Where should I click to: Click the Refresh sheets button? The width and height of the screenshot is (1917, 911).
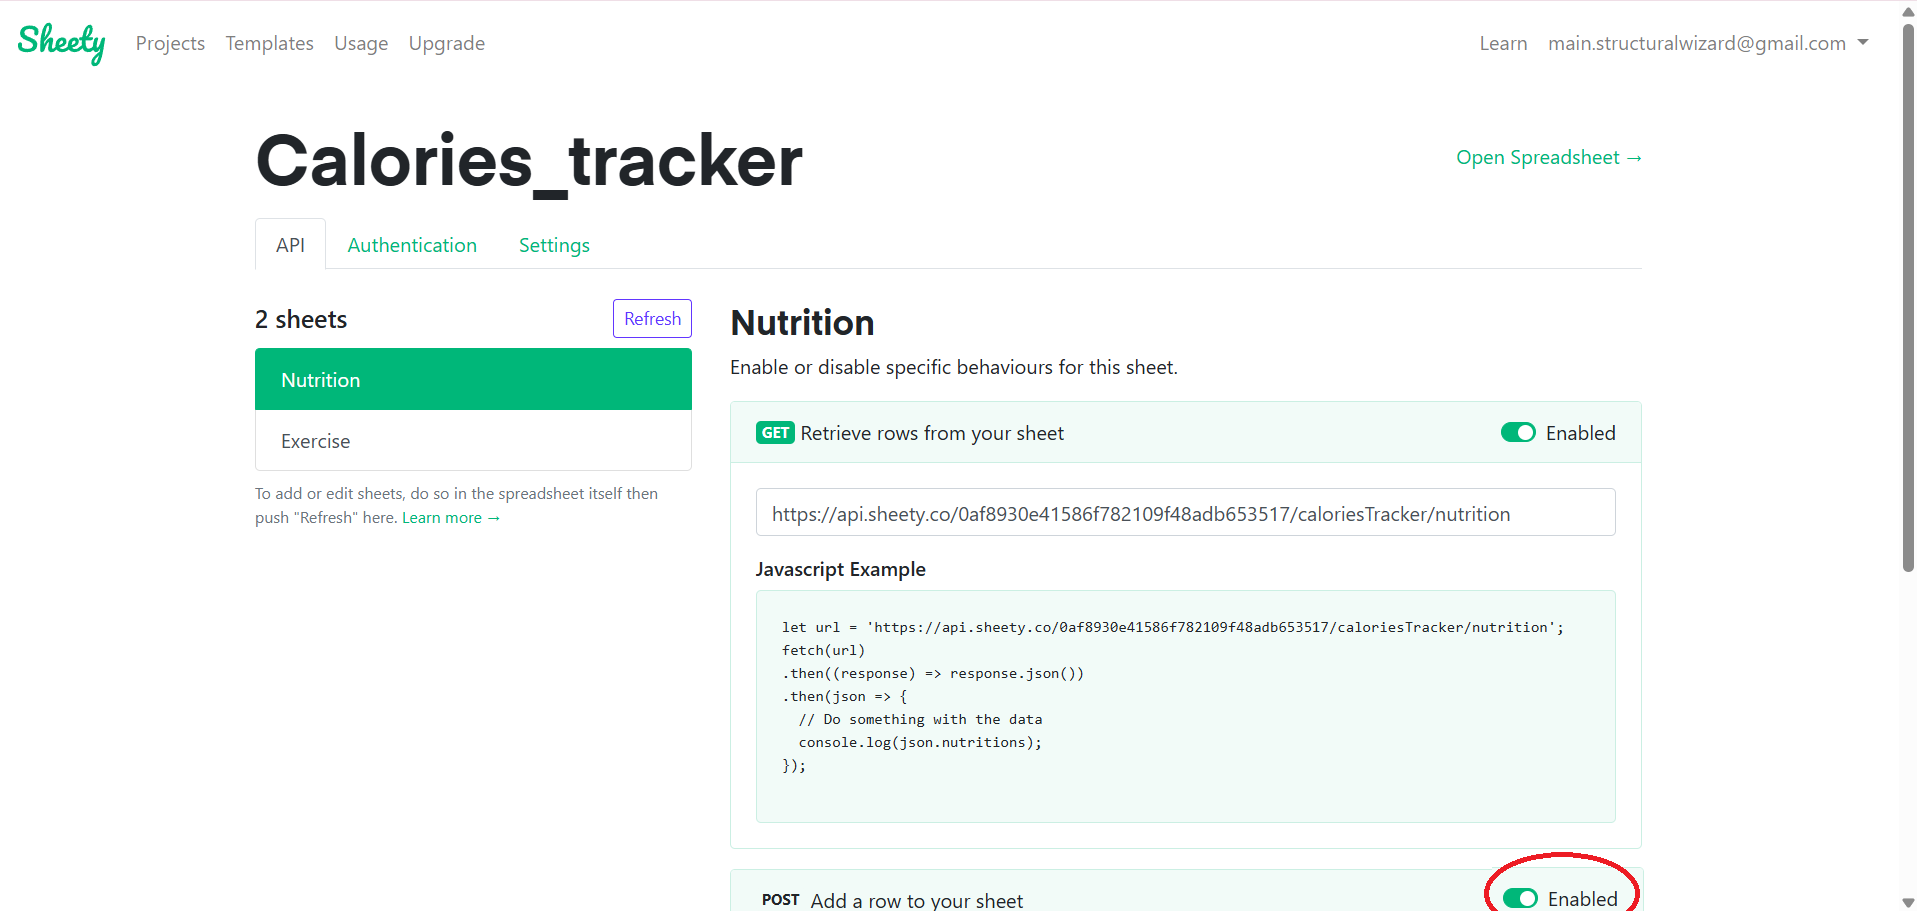click(652, 318)
